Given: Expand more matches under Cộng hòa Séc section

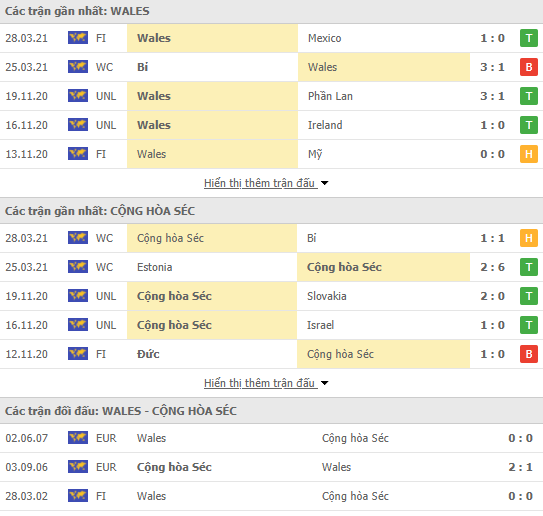Looking at the screenshot, I should pos(260,383).
